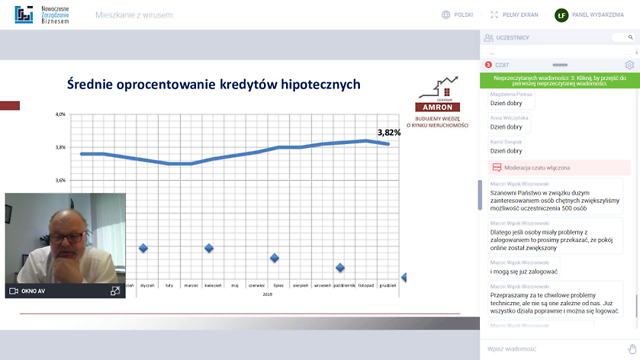Collapse the CZAT panel header
This screenshot has width=640, height=360.
tap(502, 65)
